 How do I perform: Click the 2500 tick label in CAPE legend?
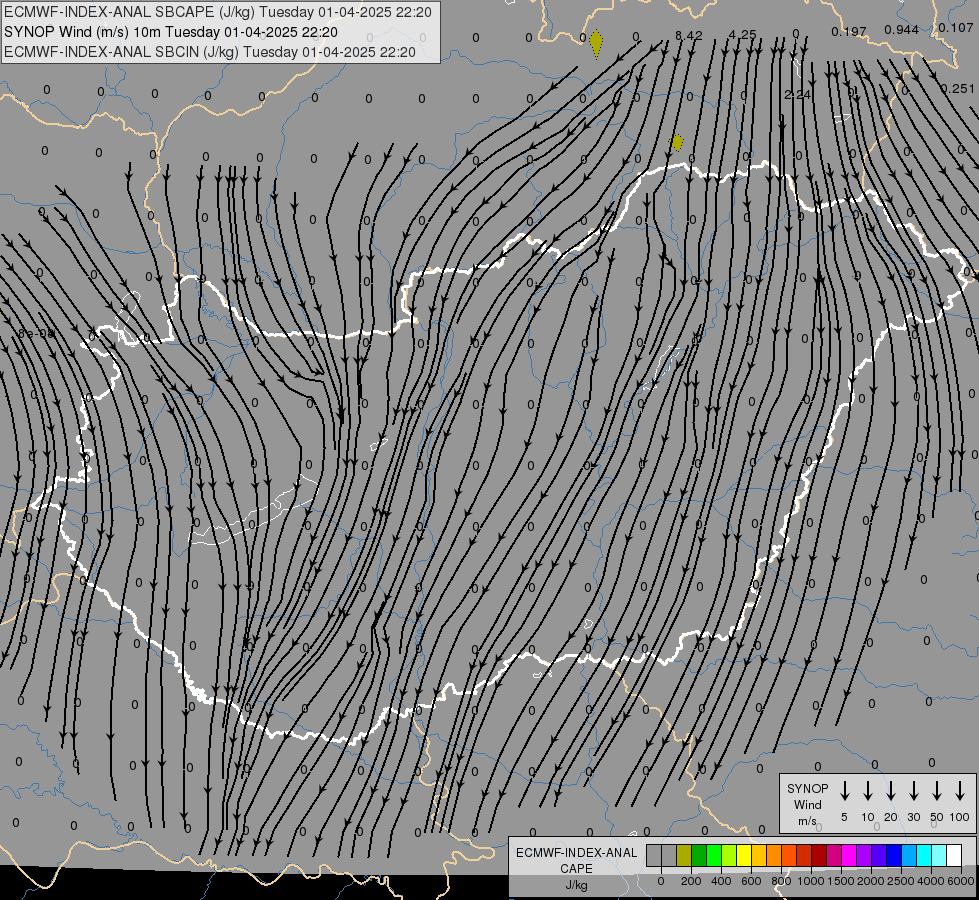[x=901, y=881]
